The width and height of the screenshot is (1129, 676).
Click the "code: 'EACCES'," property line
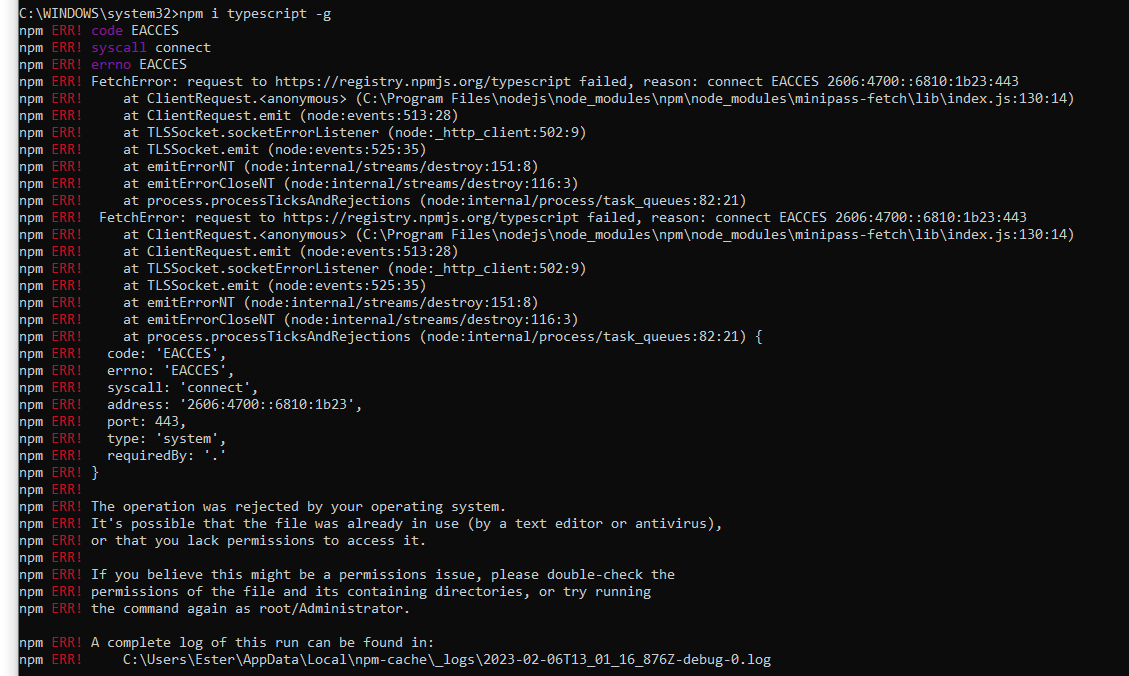[x=166, y=353]
